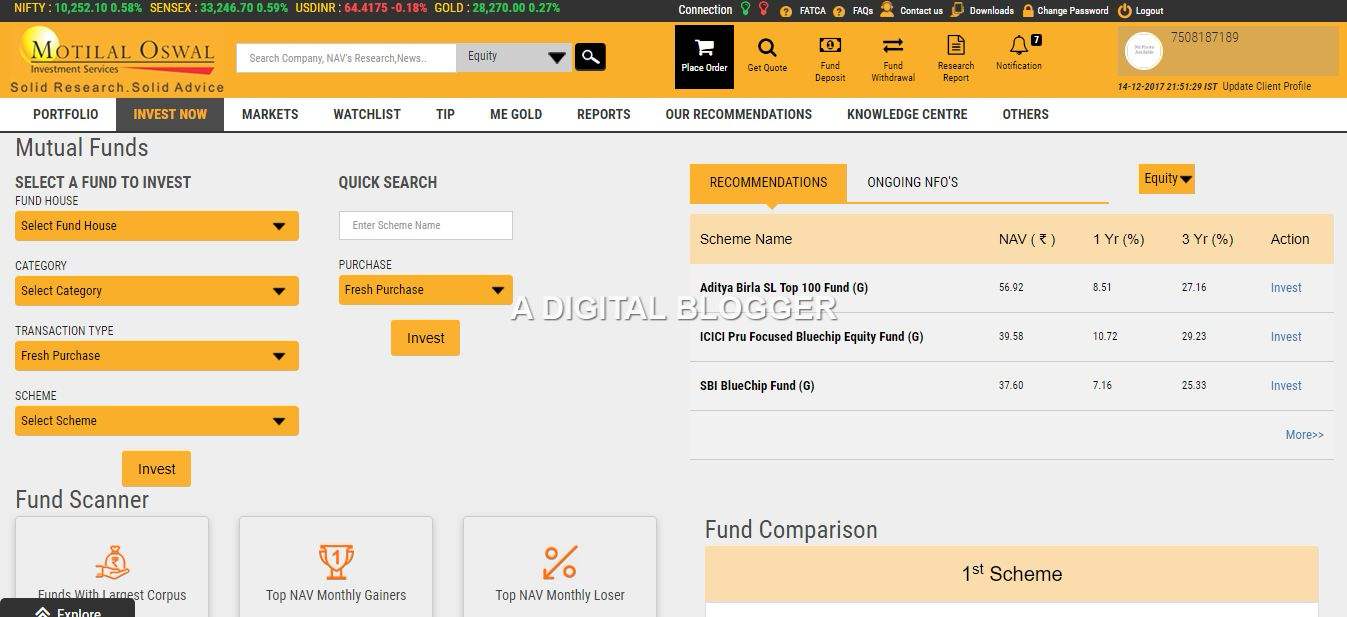The height and width of the screenshot is (617, 1347).
Task: Click the More>> recommendations link
Action: (1304, 435)
